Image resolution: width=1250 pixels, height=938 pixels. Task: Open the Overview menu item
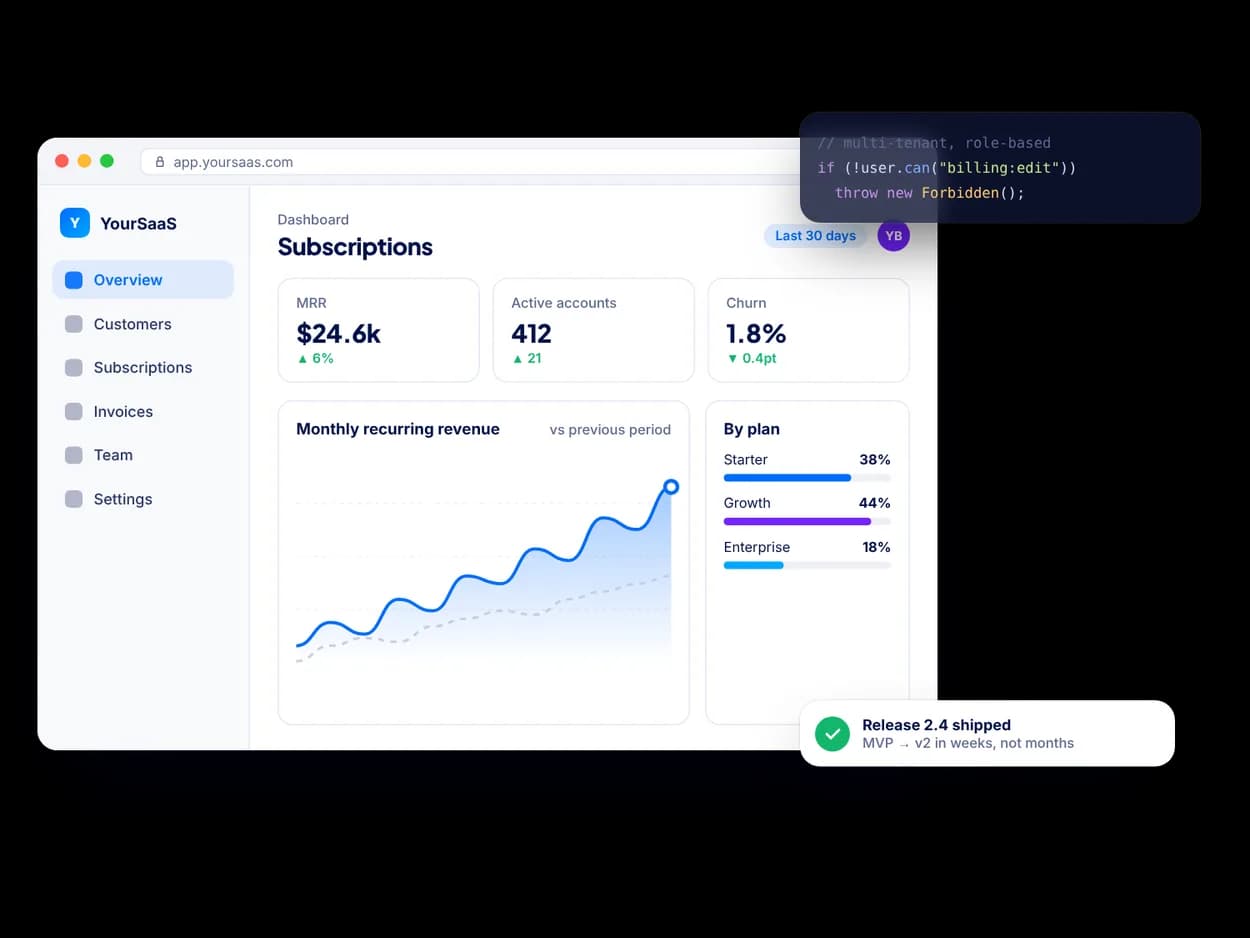[143, 280]
